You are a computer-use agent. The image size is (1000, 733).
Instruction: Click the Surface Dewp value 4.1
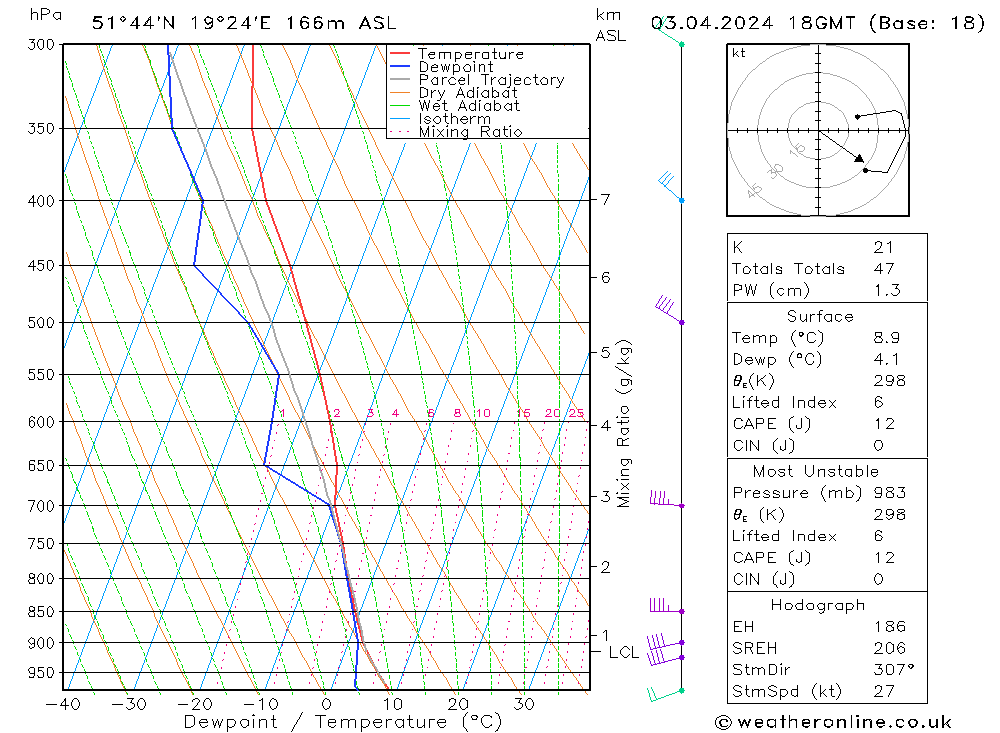886,360
